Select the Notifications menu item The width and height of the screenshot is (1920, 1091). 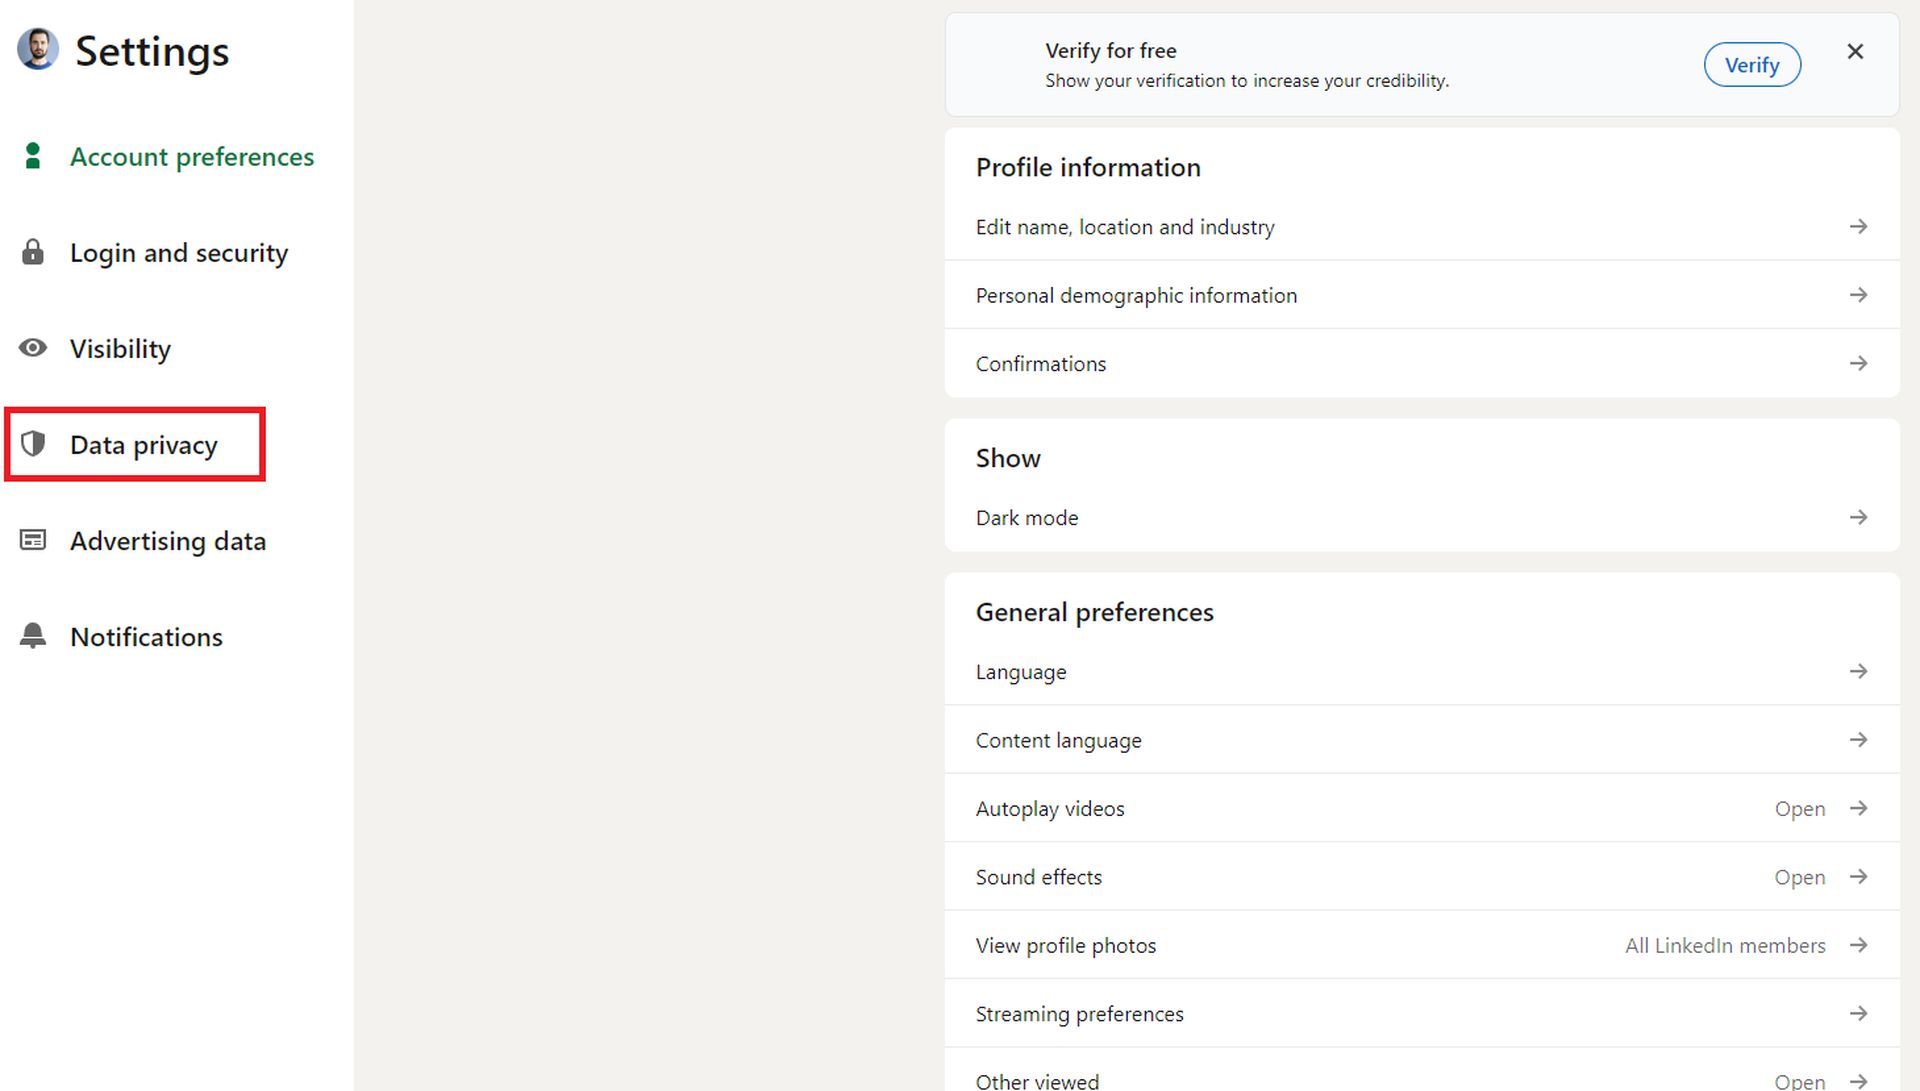(x=146, y=637)
